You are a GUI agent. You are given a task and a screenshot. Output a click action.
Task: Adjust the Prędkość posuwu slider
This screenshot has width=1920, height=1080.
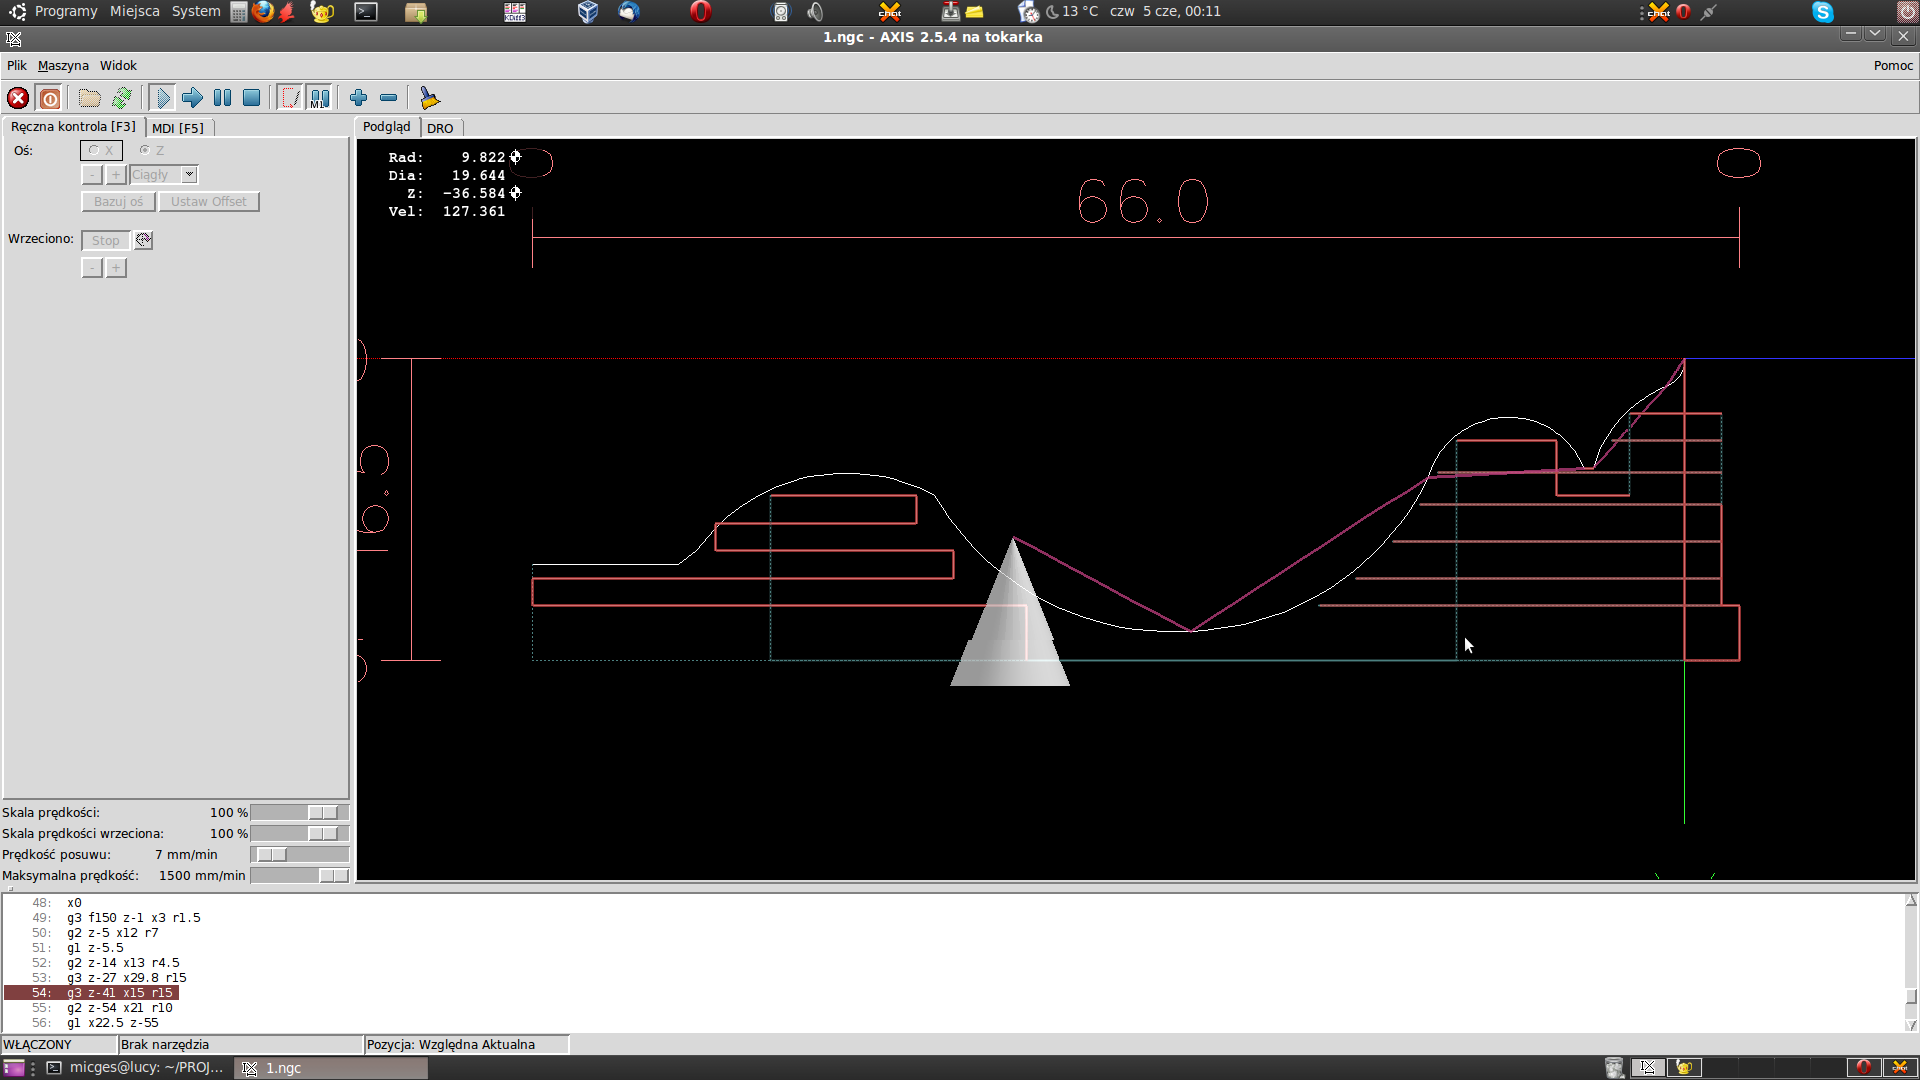[x=272, y=855]
